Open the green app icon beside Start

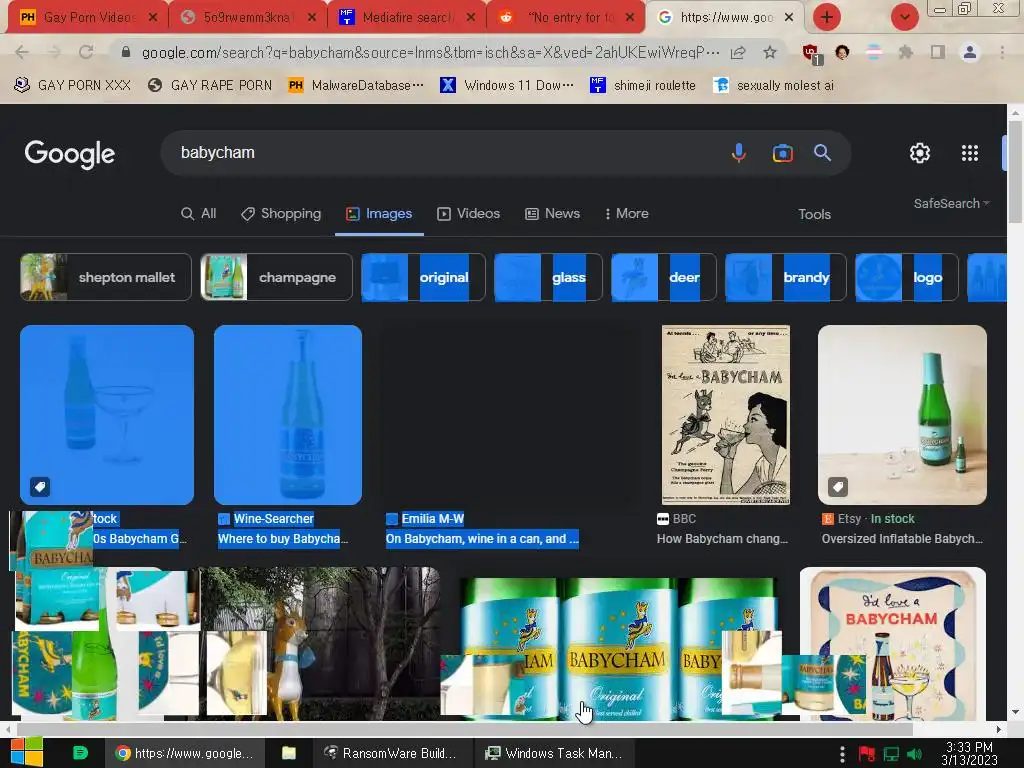(80, 753)
